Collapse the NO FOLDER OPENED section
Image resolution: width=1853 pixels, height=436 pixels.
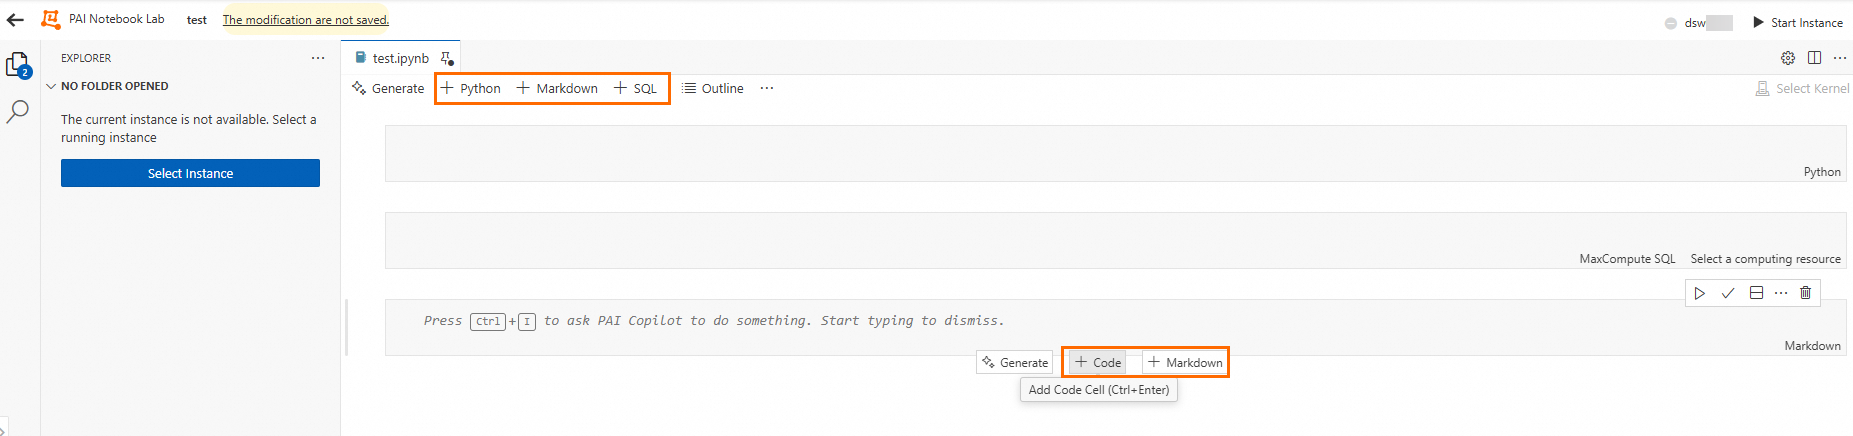[51, 86]
